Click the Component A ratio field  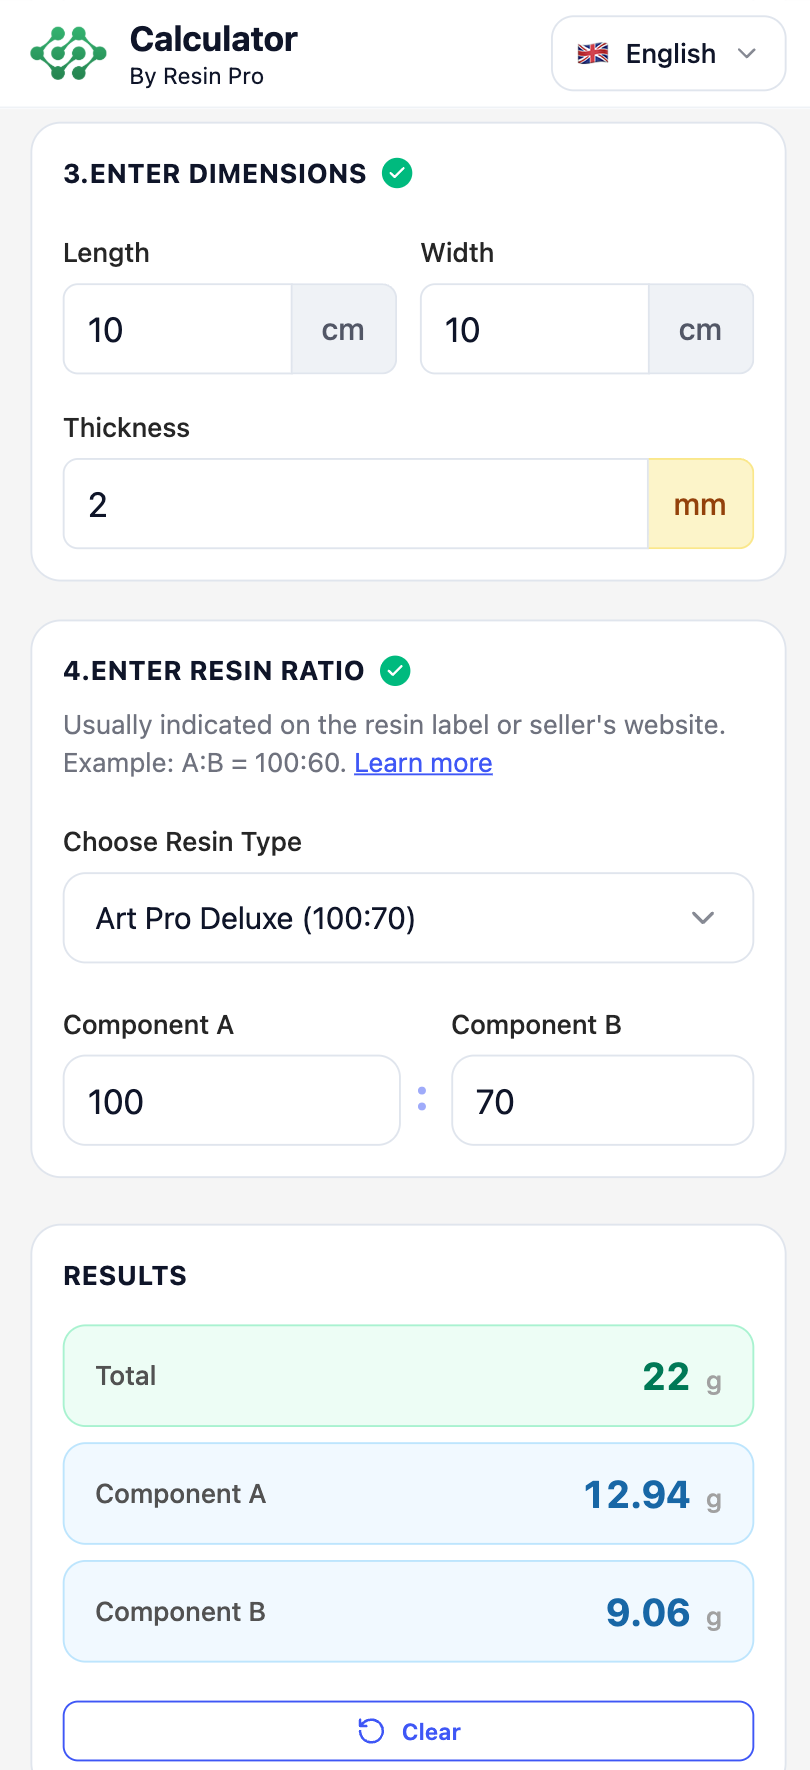pyautogui.click(x=232, y=1101)
